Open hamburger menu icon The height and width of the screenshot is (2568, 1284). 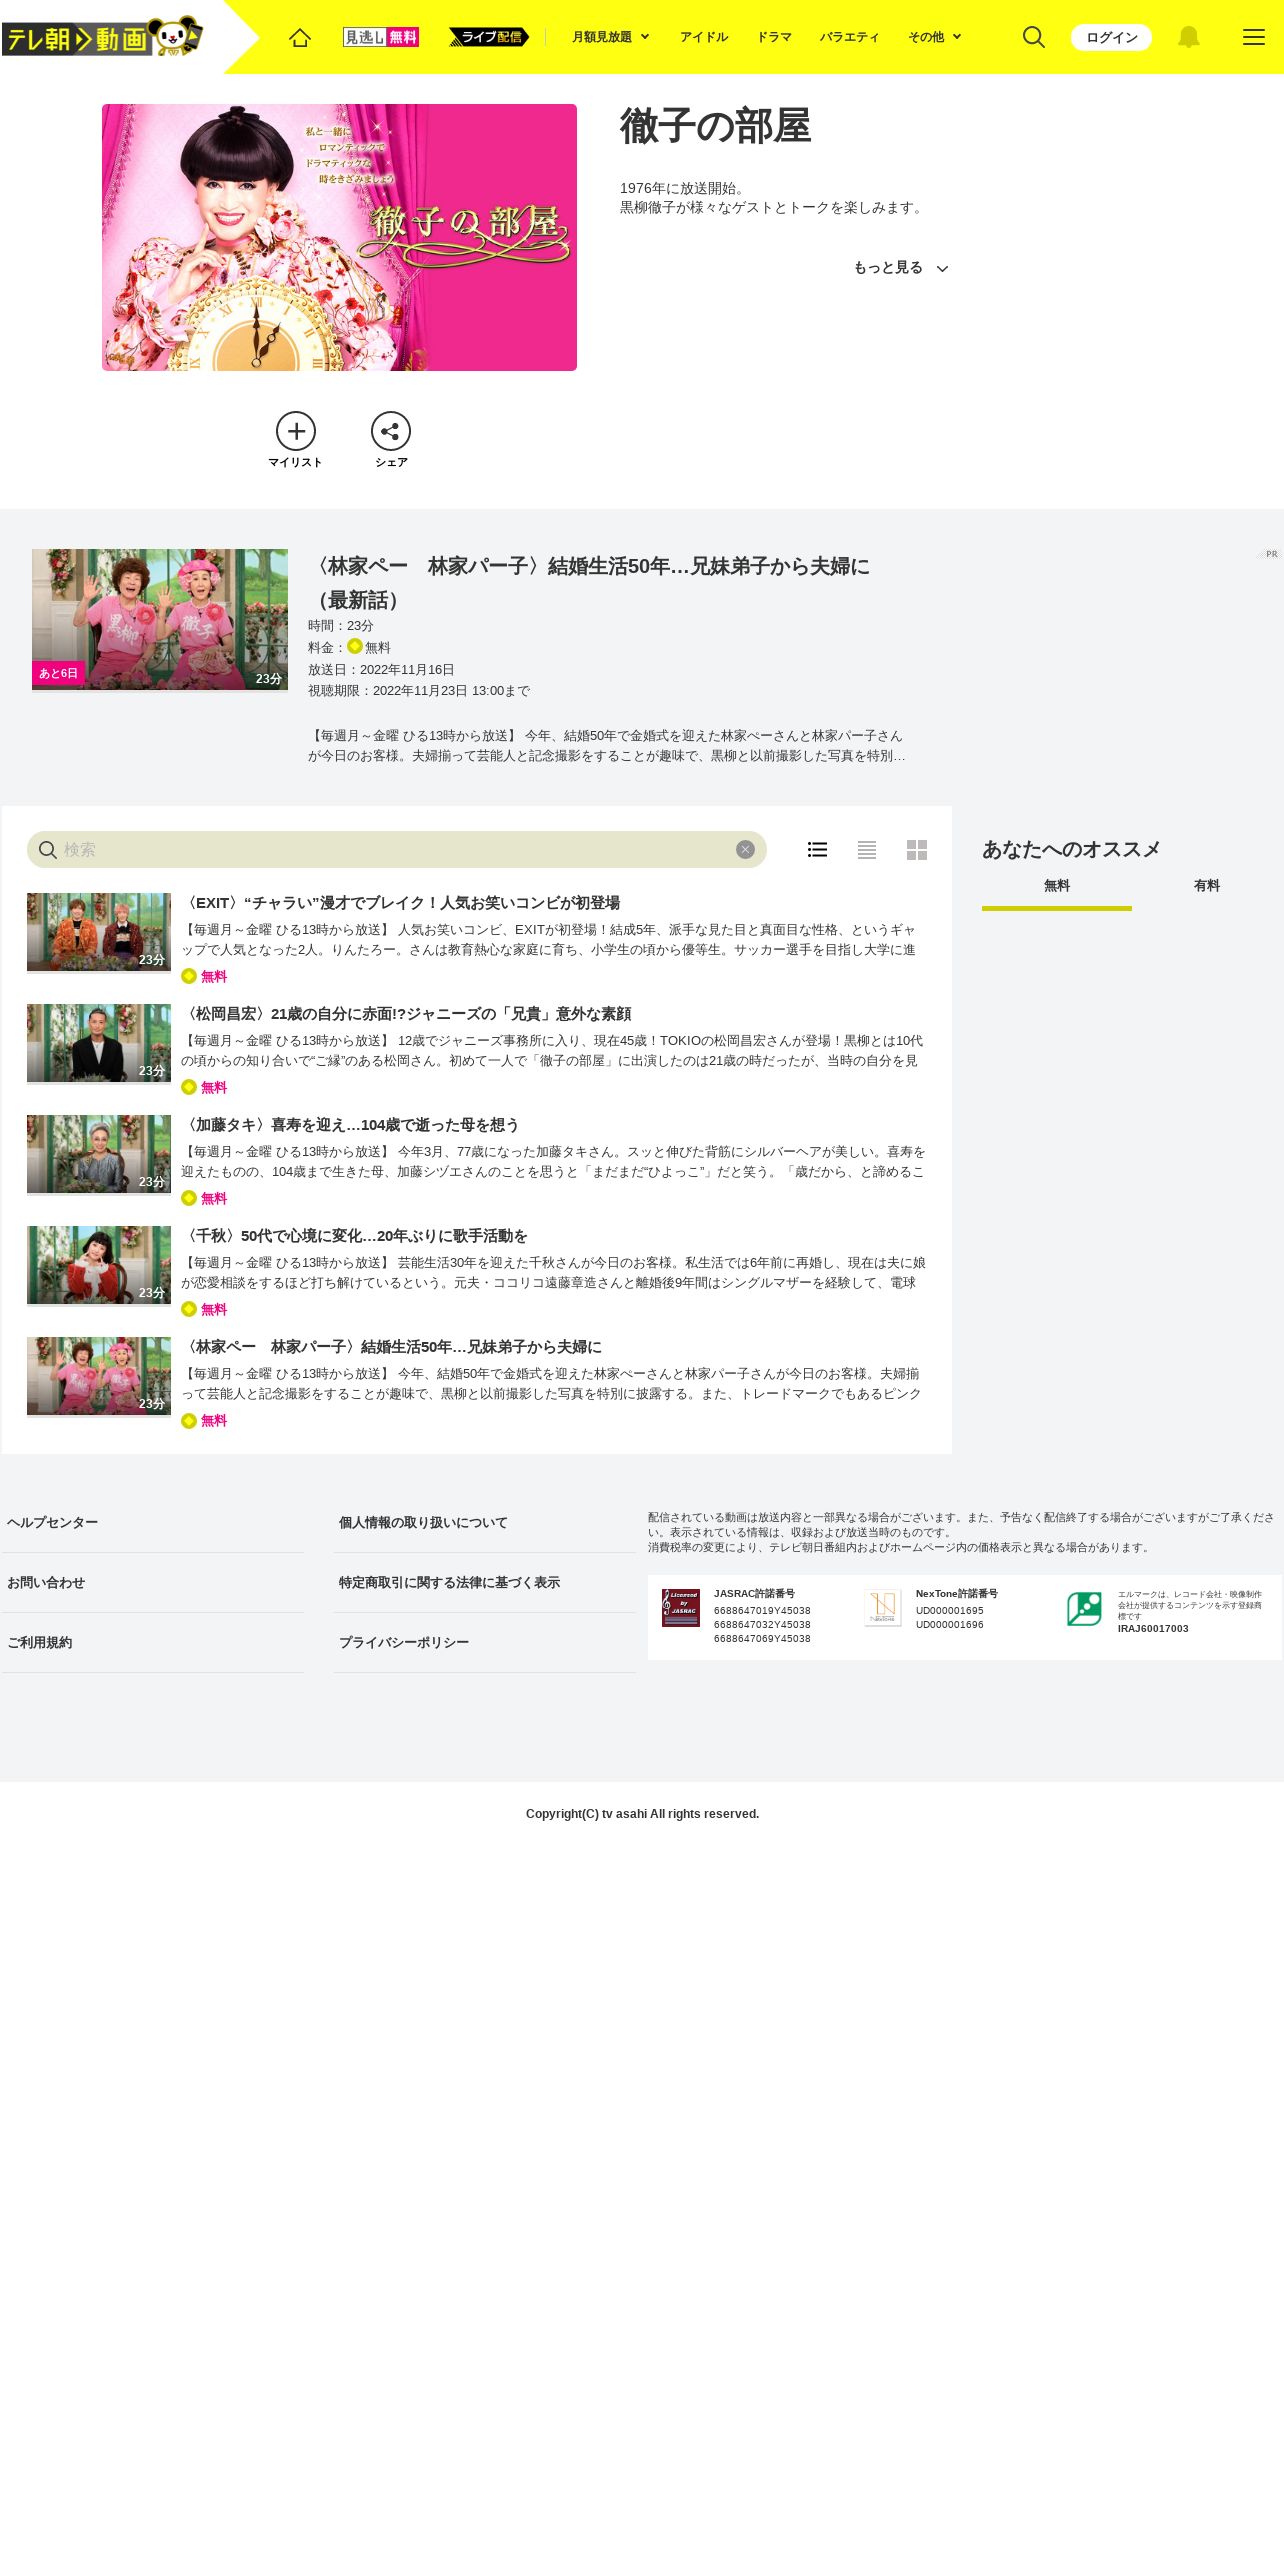click(1253, 37)
